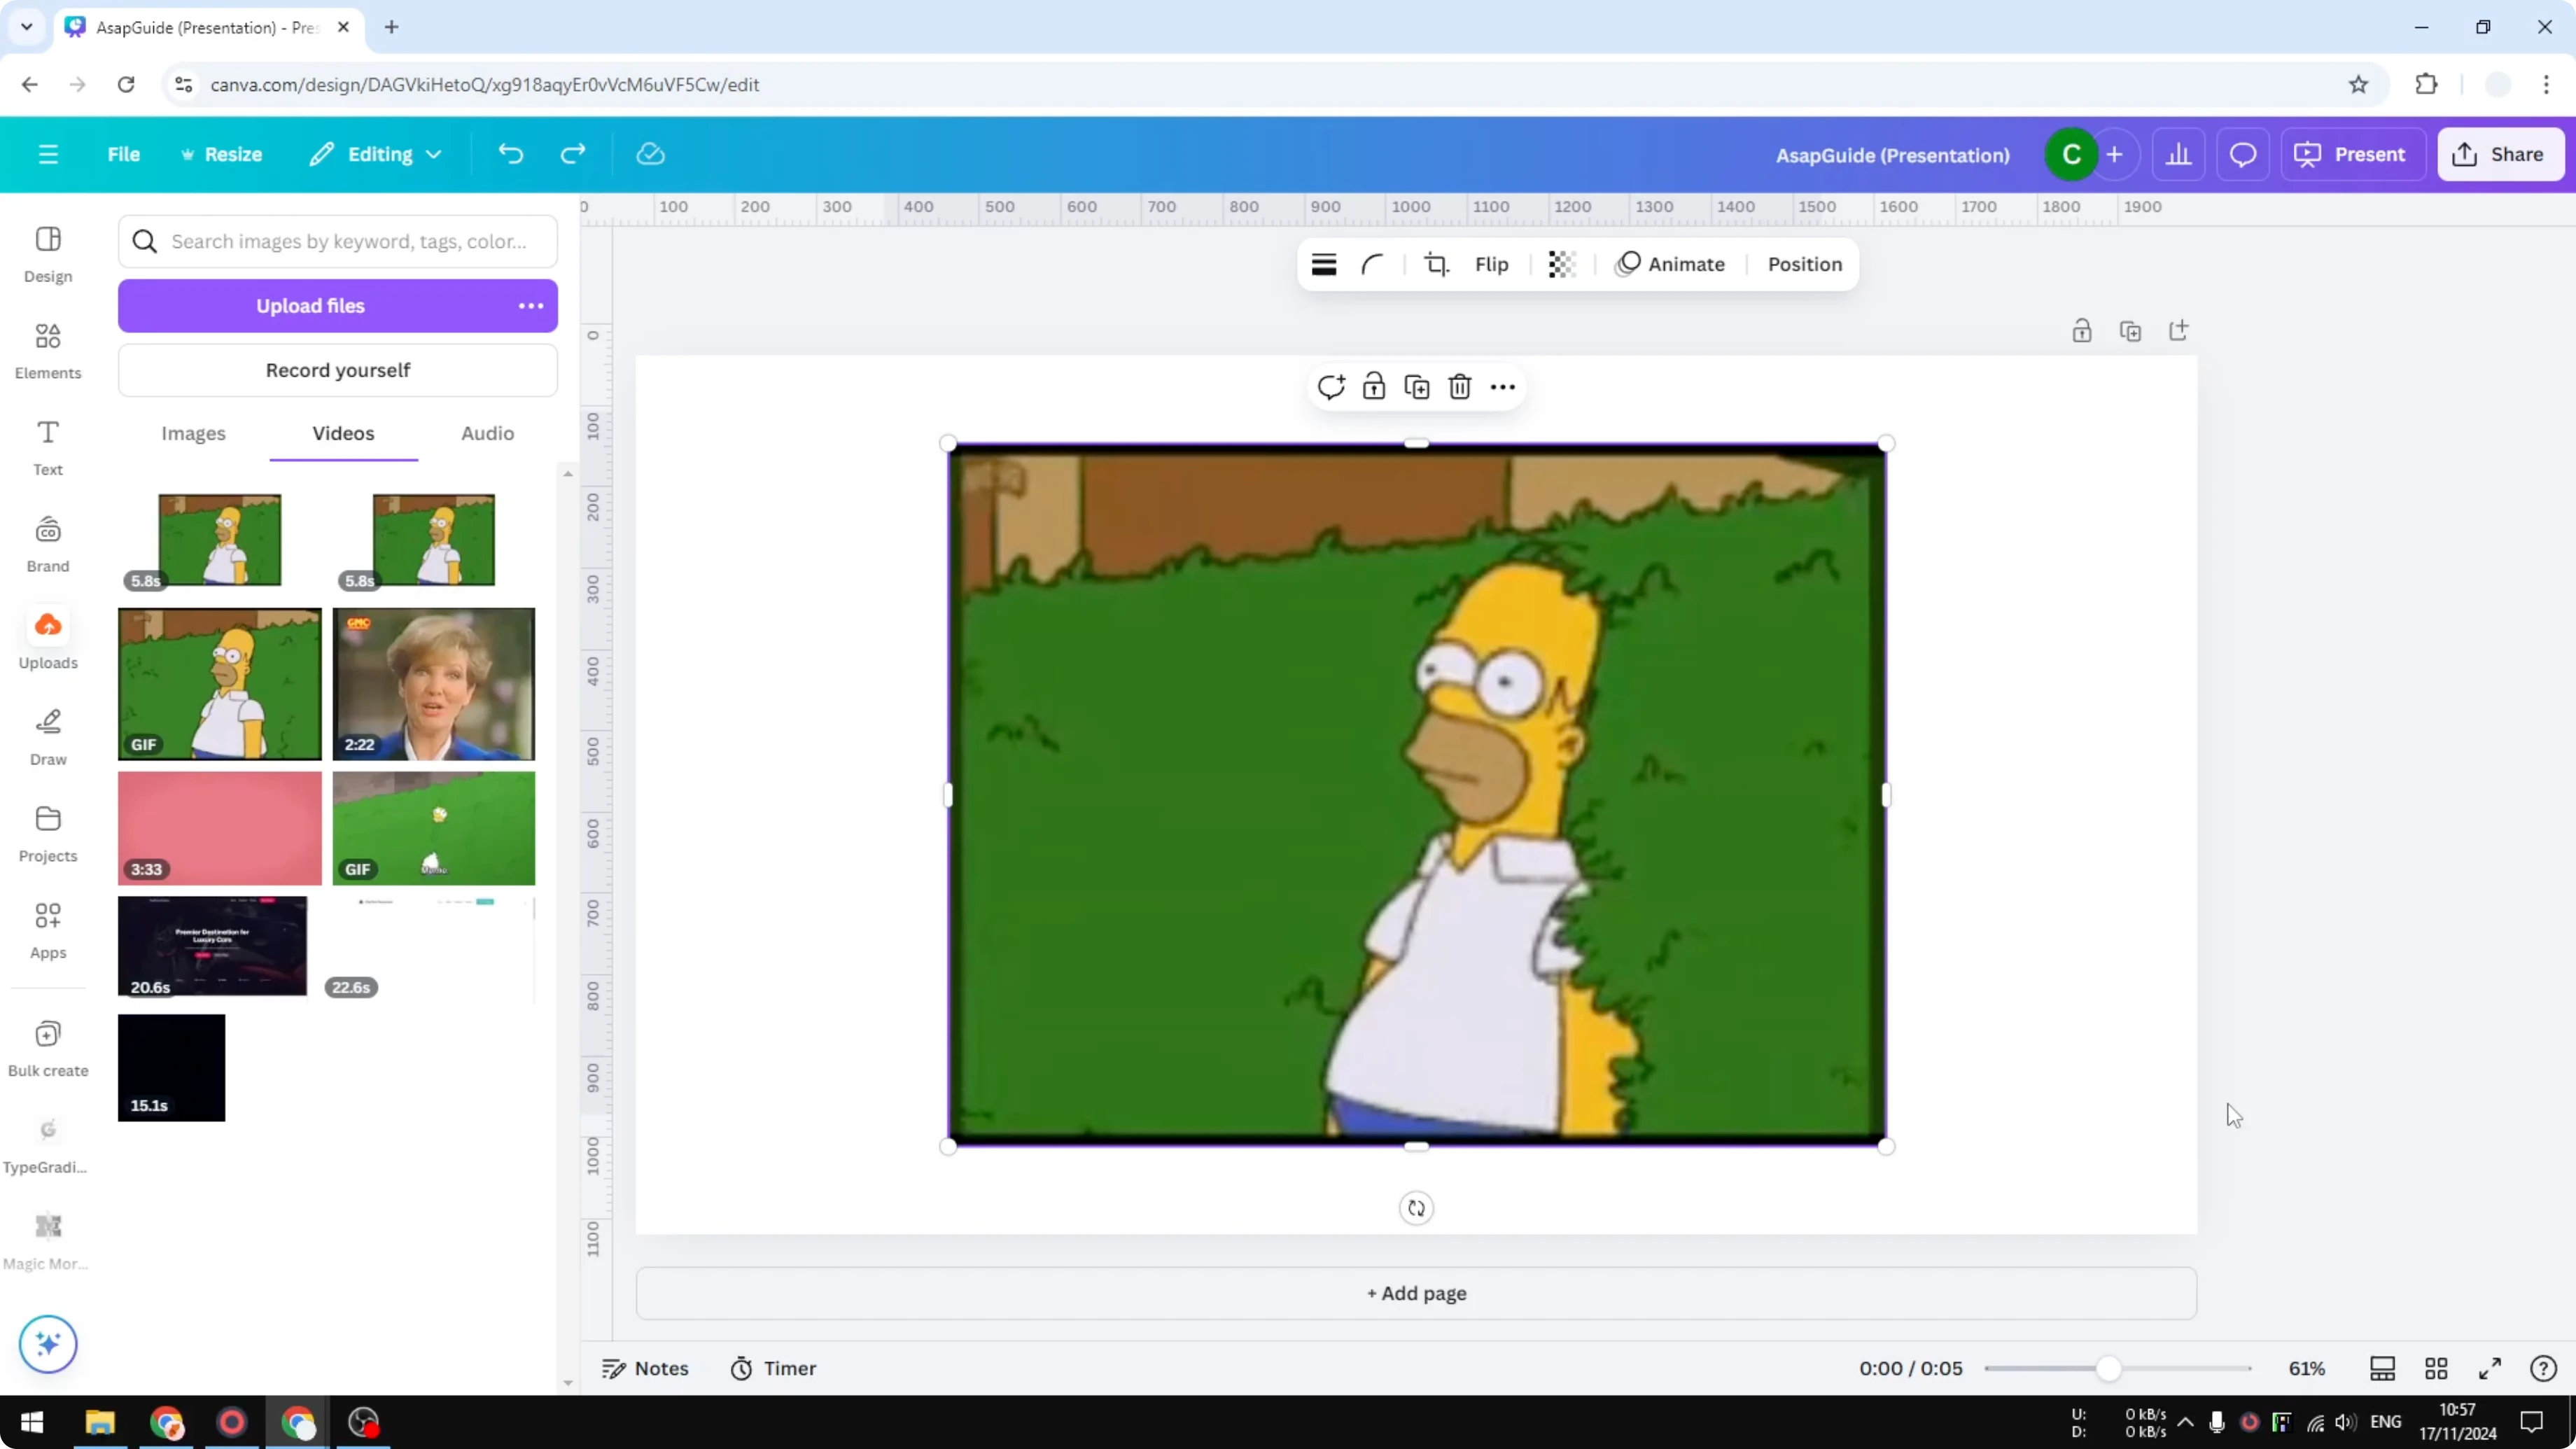Click the Record yourself button

(338, 370)
